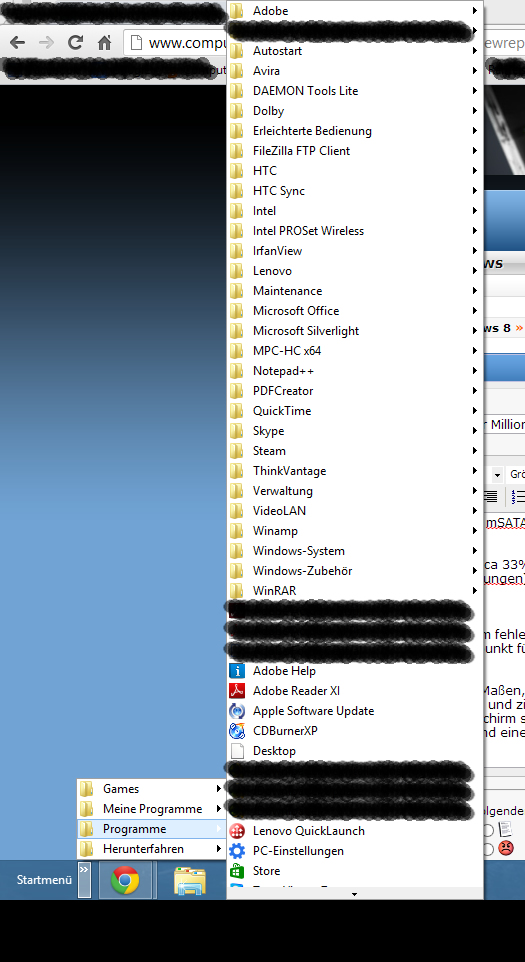Select the Intel entry
The width and height of the screenshot is (525, 962).
[x=355, y=210]
